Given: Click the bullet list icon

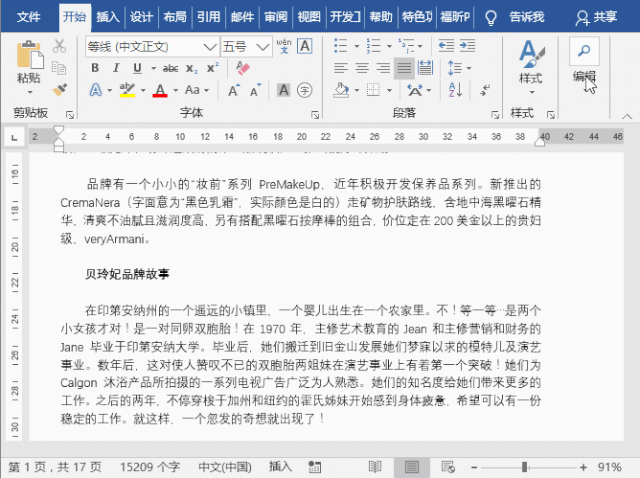Looking at the screenshot, I should coord(341,46).
